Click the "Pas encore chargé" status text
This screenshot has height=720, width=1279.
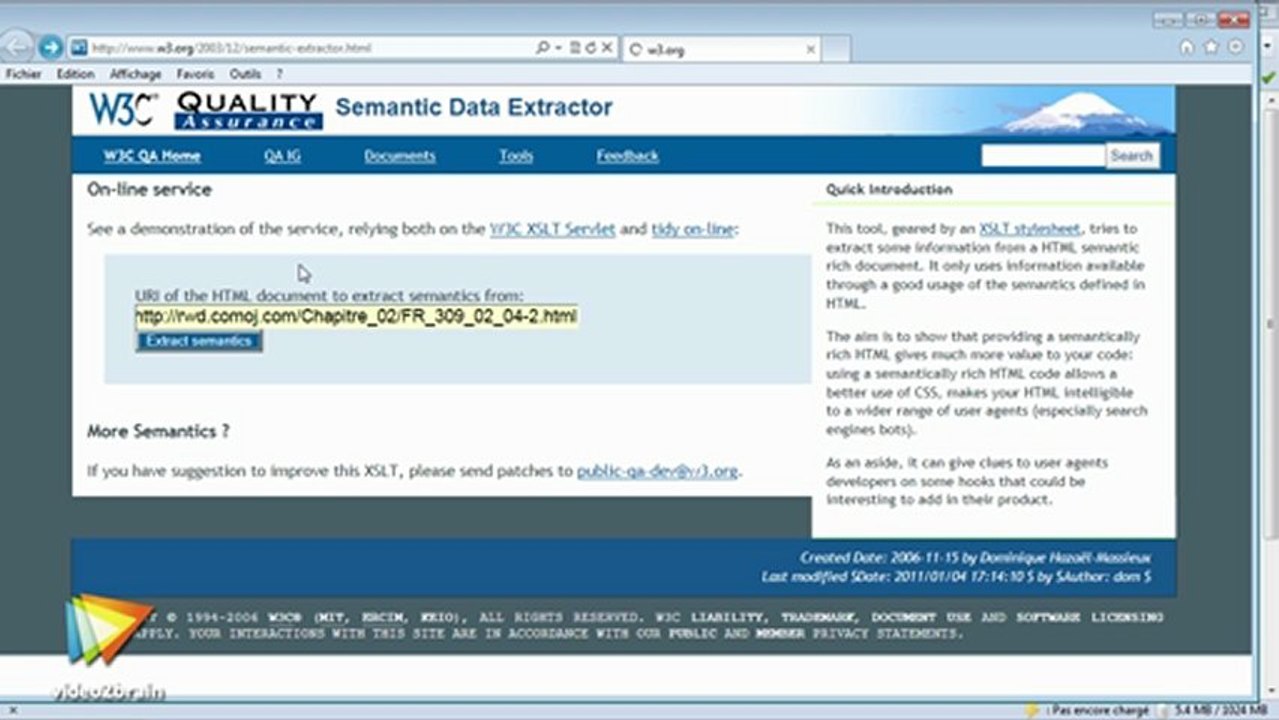[x=1101, y=711]
